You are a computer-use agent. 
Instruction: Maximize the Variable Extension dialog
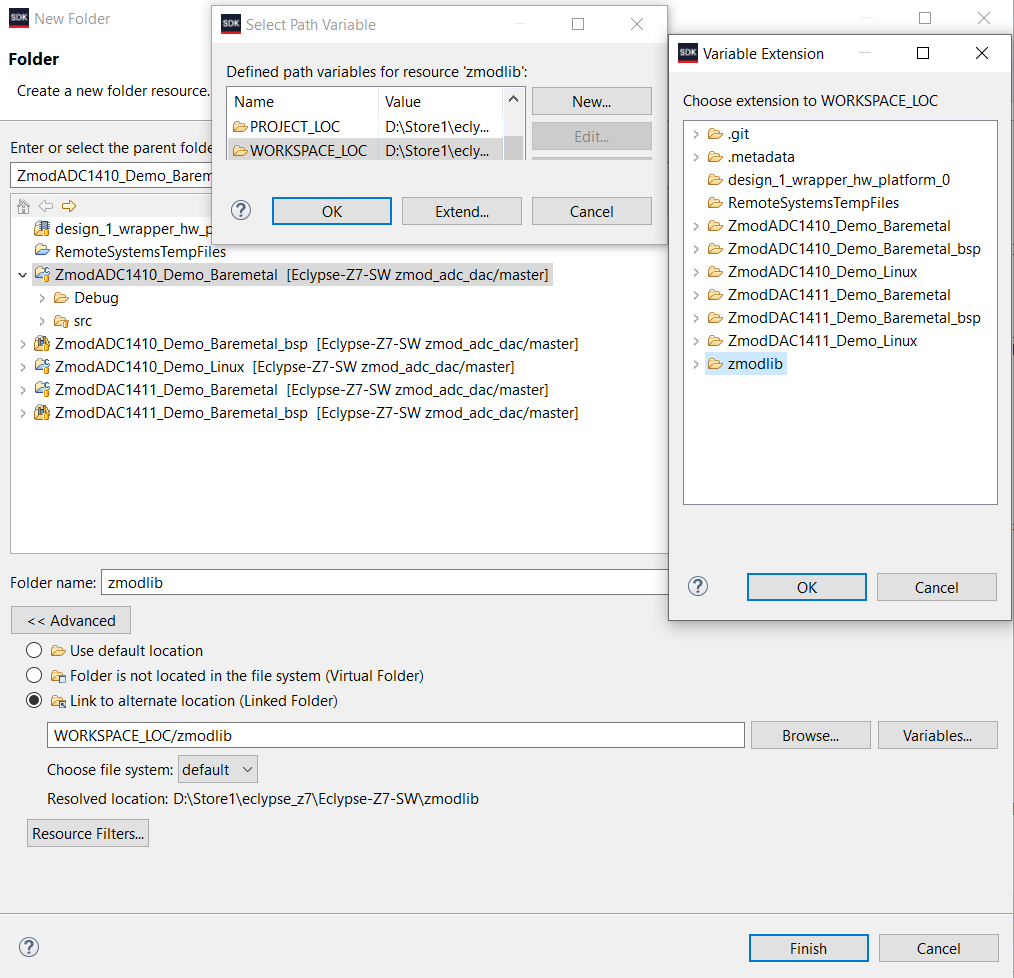coord(923,53)
